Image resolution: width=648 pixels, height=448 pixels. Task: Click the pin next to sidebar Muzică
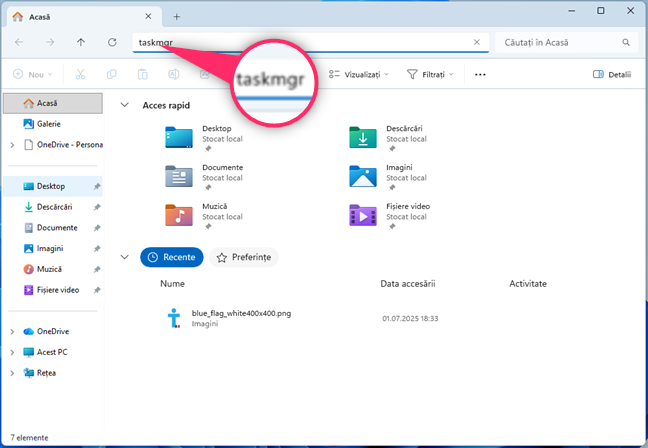click(x=97, y=269)
